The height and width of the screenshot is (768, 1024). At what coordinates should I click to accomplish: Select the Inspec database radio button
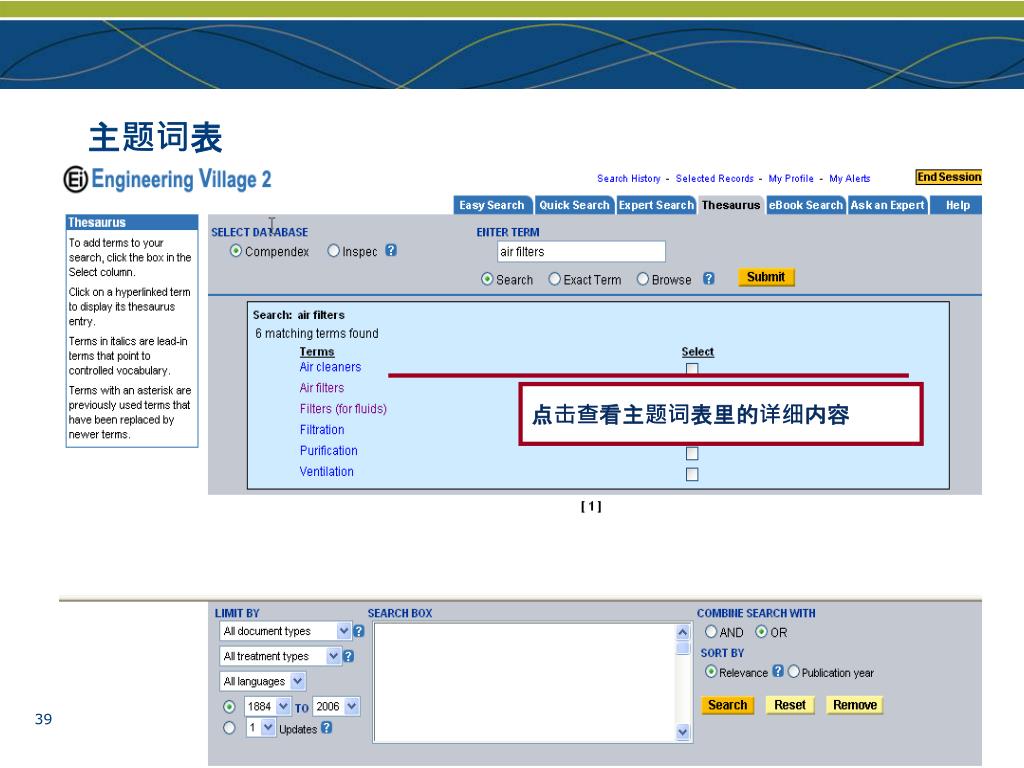pyautogui.click(x=334, y=251)
